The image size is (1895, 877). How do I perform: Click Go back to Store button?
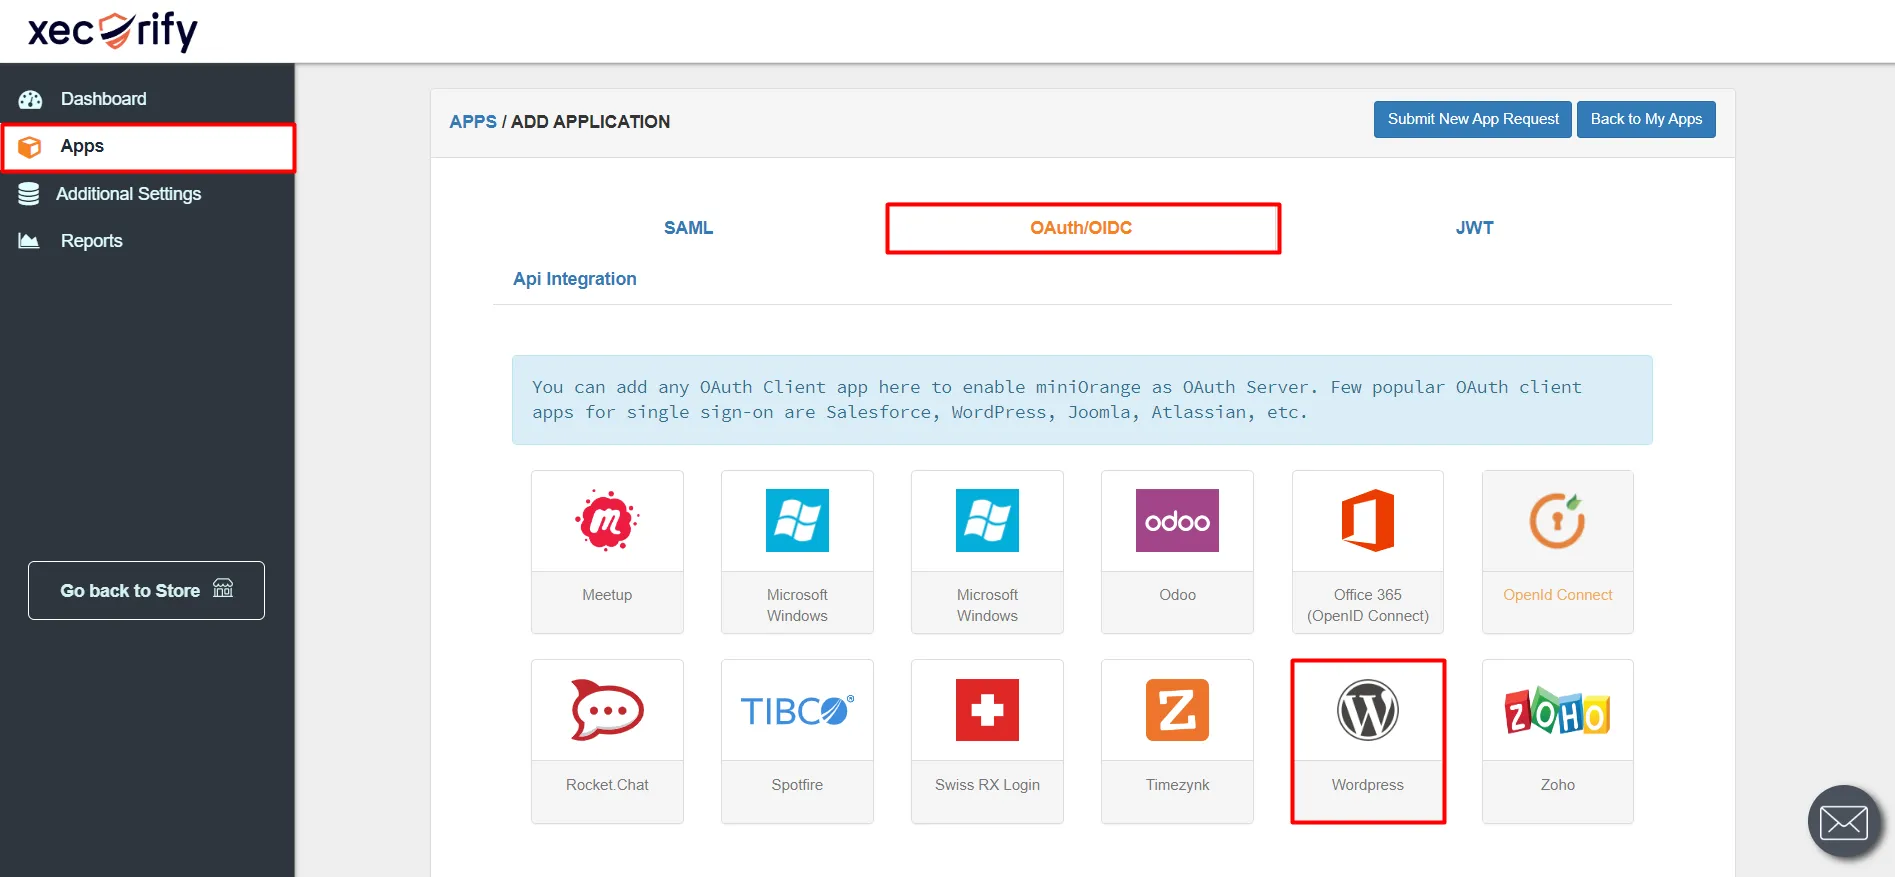point(146,590)
